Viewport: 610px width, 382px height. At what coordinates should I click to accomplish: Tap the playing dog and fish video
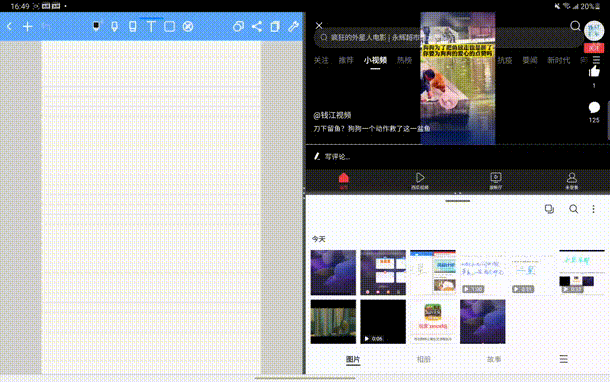pyautogui.click(x=458, y=78)
